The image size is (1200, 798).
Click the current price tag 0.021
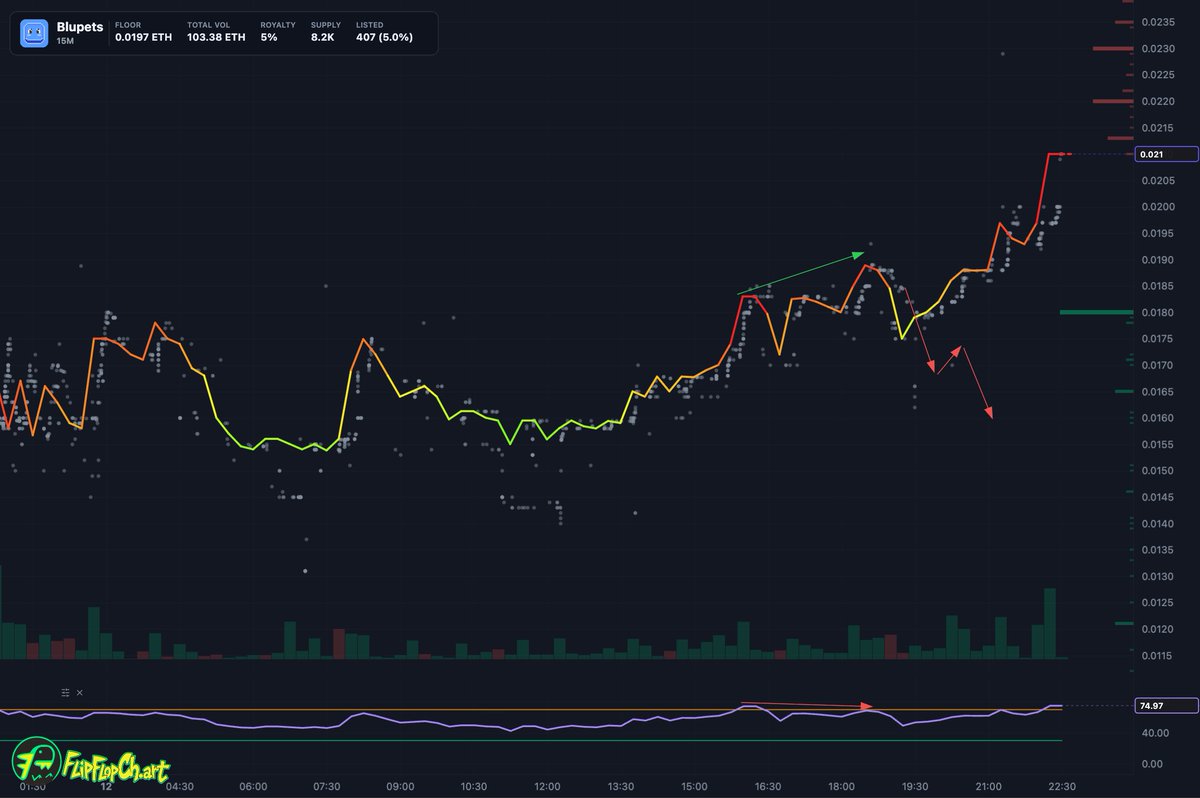pos(1166,154)
